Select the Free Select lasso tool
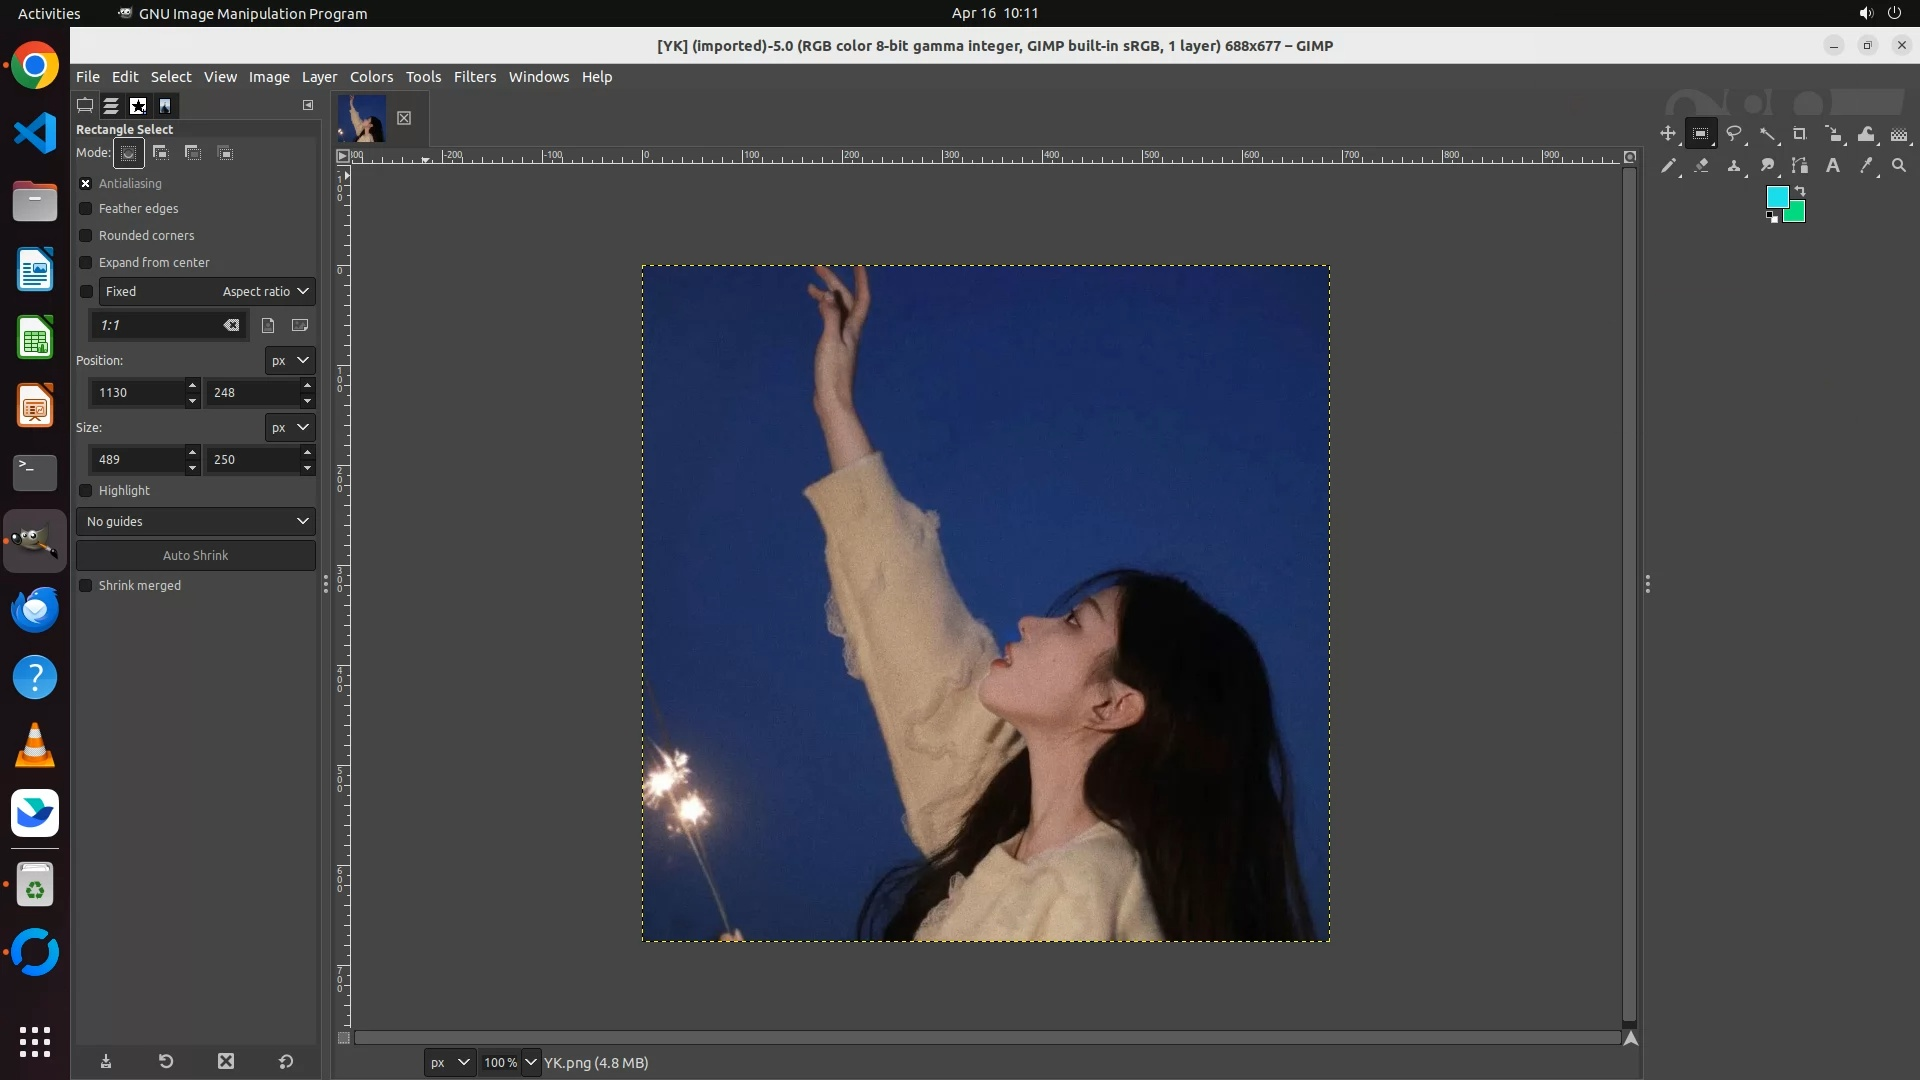This screenshot has width=1920, height=1080. coord(1734,134)
